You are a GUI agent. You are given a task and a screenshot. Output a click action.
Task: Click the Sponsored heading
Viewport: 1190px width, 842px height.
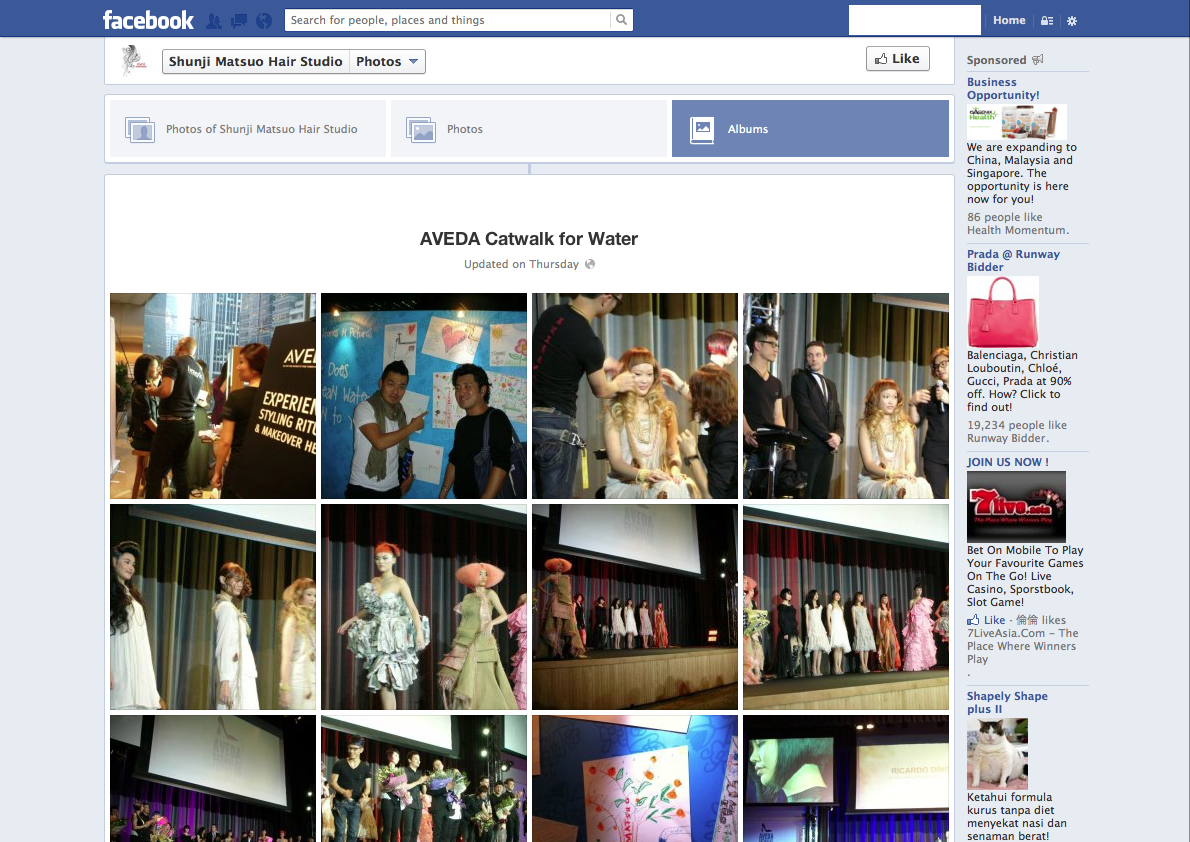point(996,60)
